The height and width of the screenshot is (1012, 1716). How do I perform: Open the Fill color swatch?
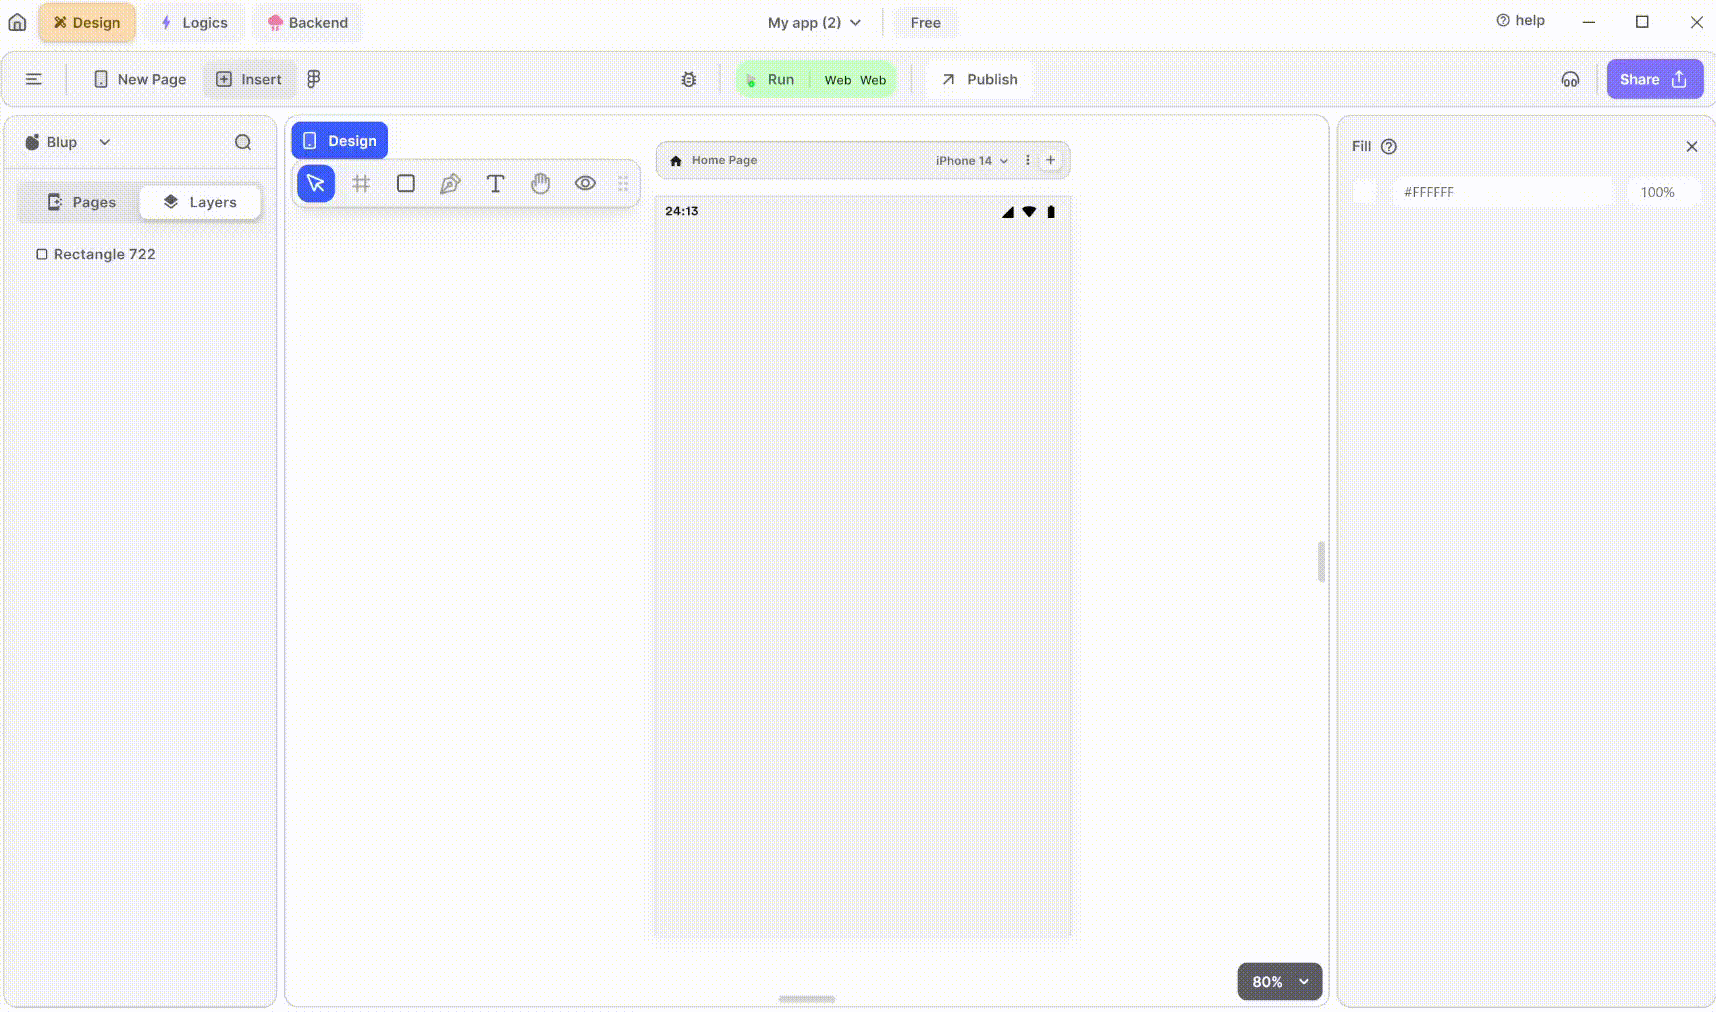coord(1364,192)
